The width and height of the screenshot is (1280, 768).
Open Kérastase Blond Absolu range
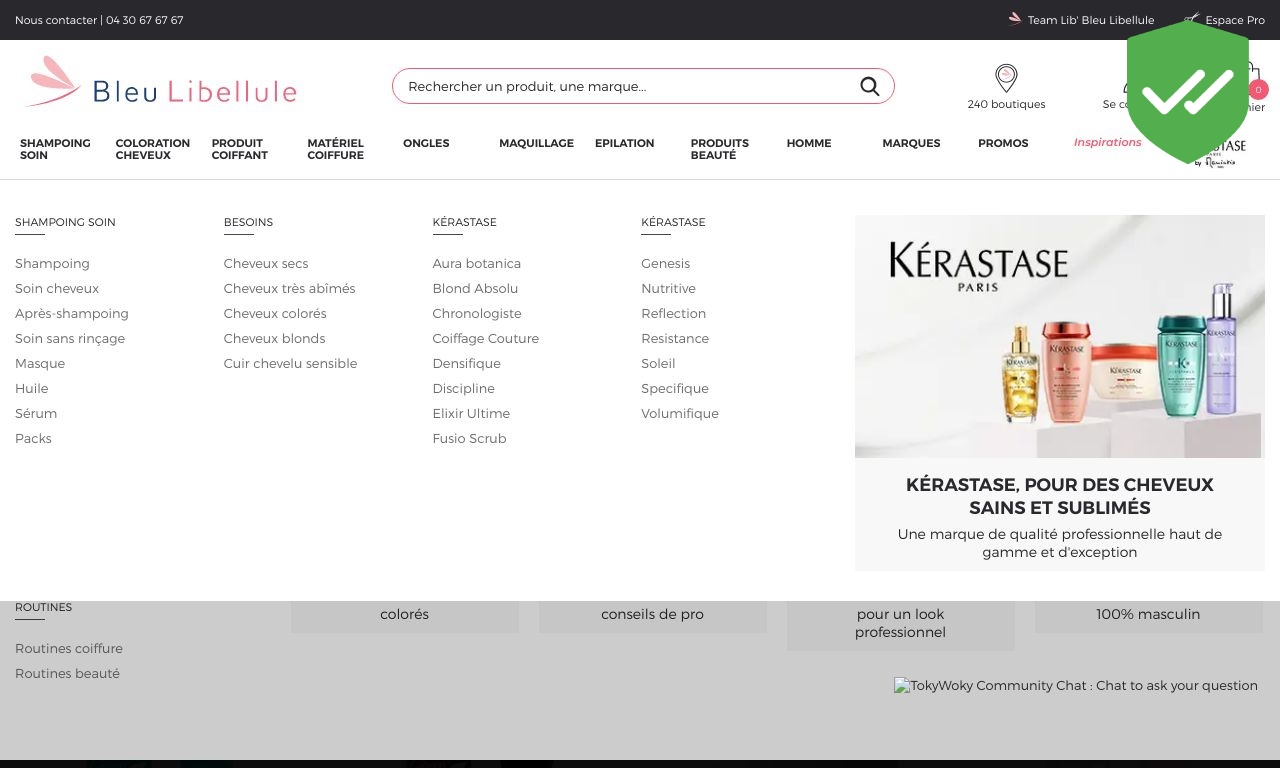coord(475,288)
